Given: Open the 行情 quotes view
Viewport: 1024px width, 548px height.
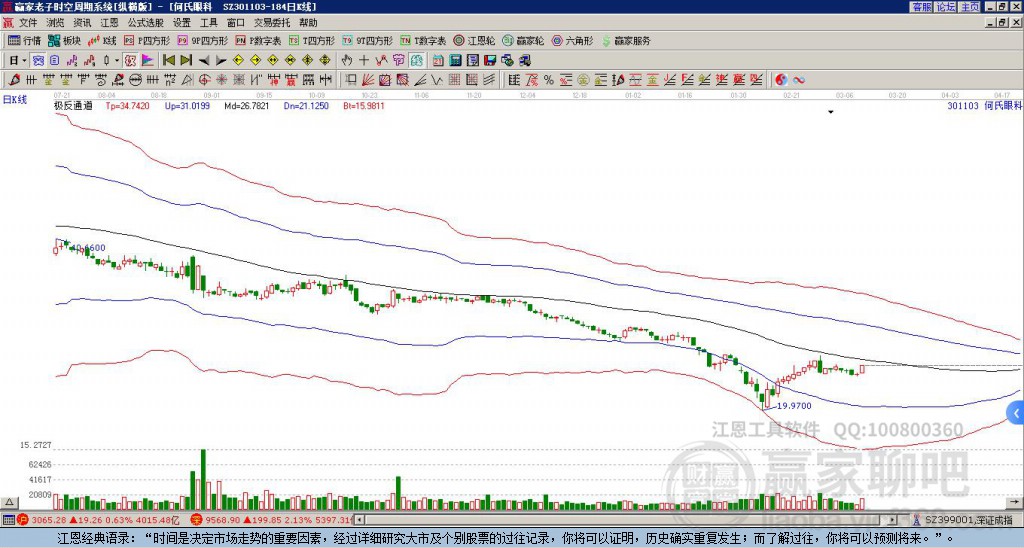Looking at the screenshot, I should pyautogui.click(x=24, y=40).
